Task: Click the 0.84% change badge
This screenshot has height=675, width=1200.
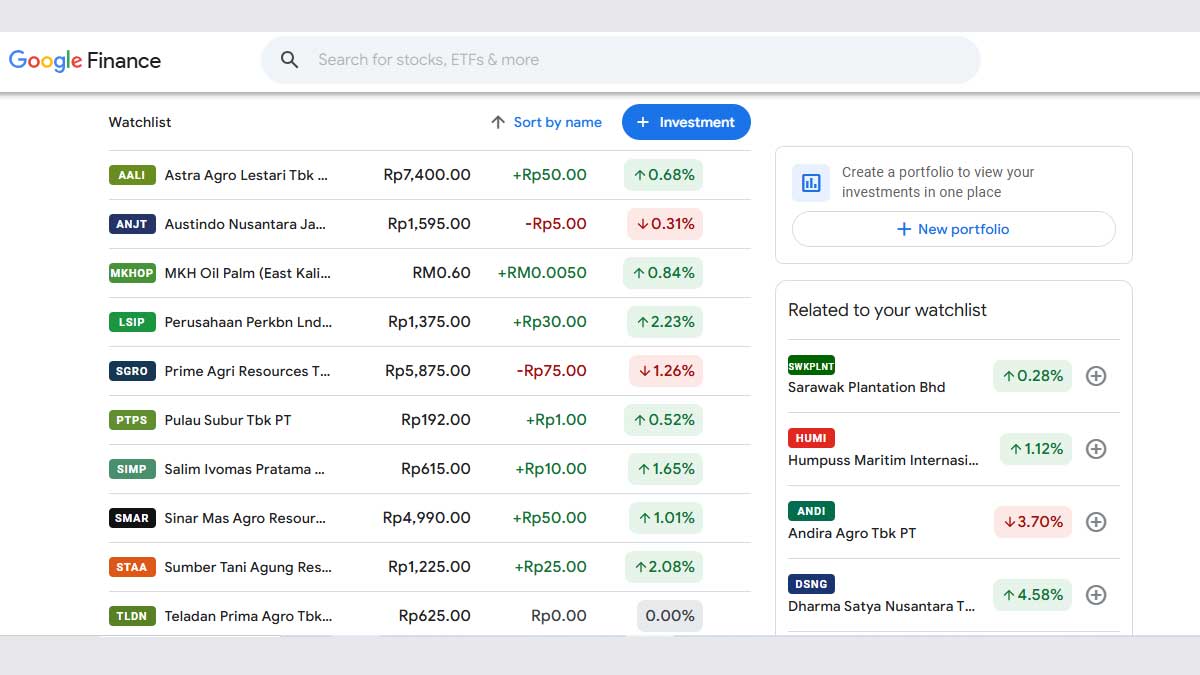Action: pos(663,273)
